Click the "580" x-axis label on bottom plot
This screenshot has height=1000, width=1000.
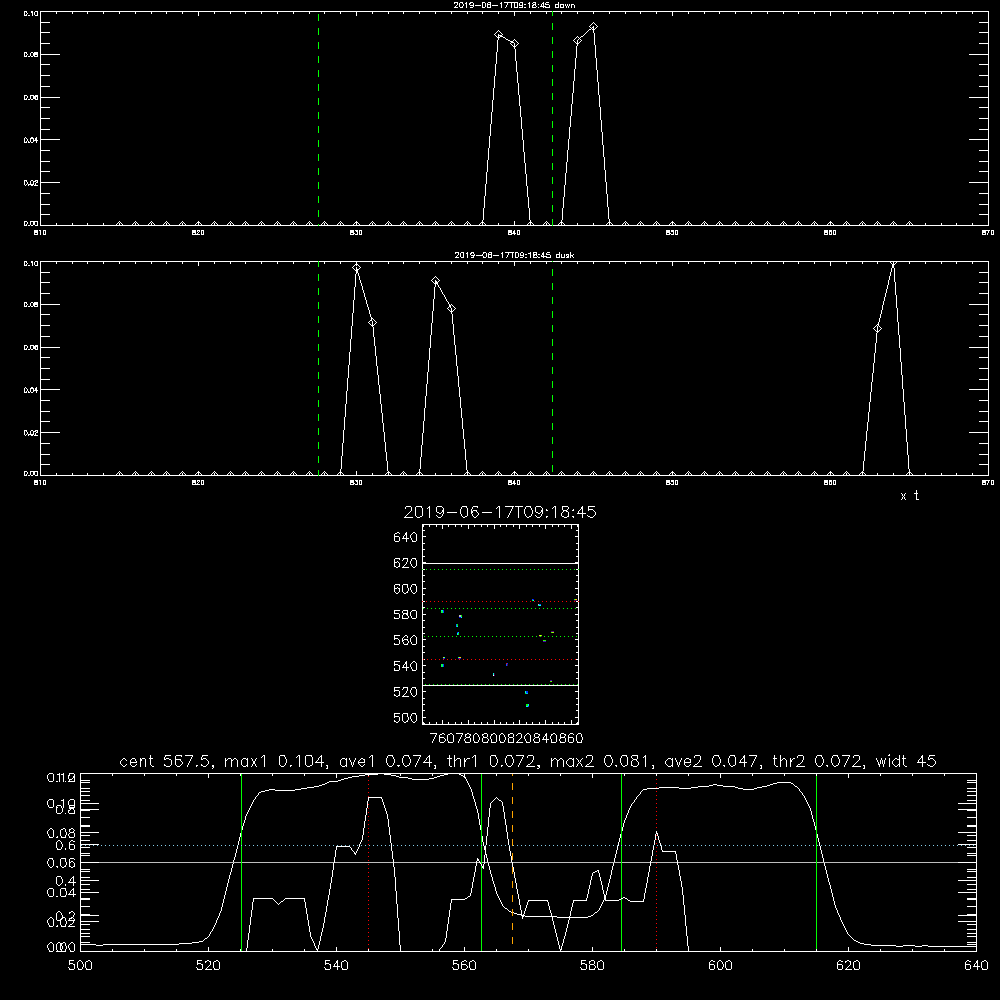pos(592,966)
